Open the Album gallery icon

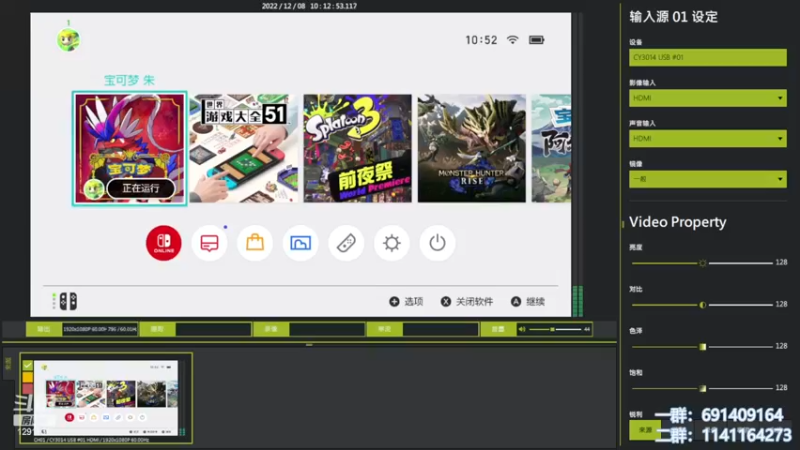pyautogui.click(x=301, y=243)
